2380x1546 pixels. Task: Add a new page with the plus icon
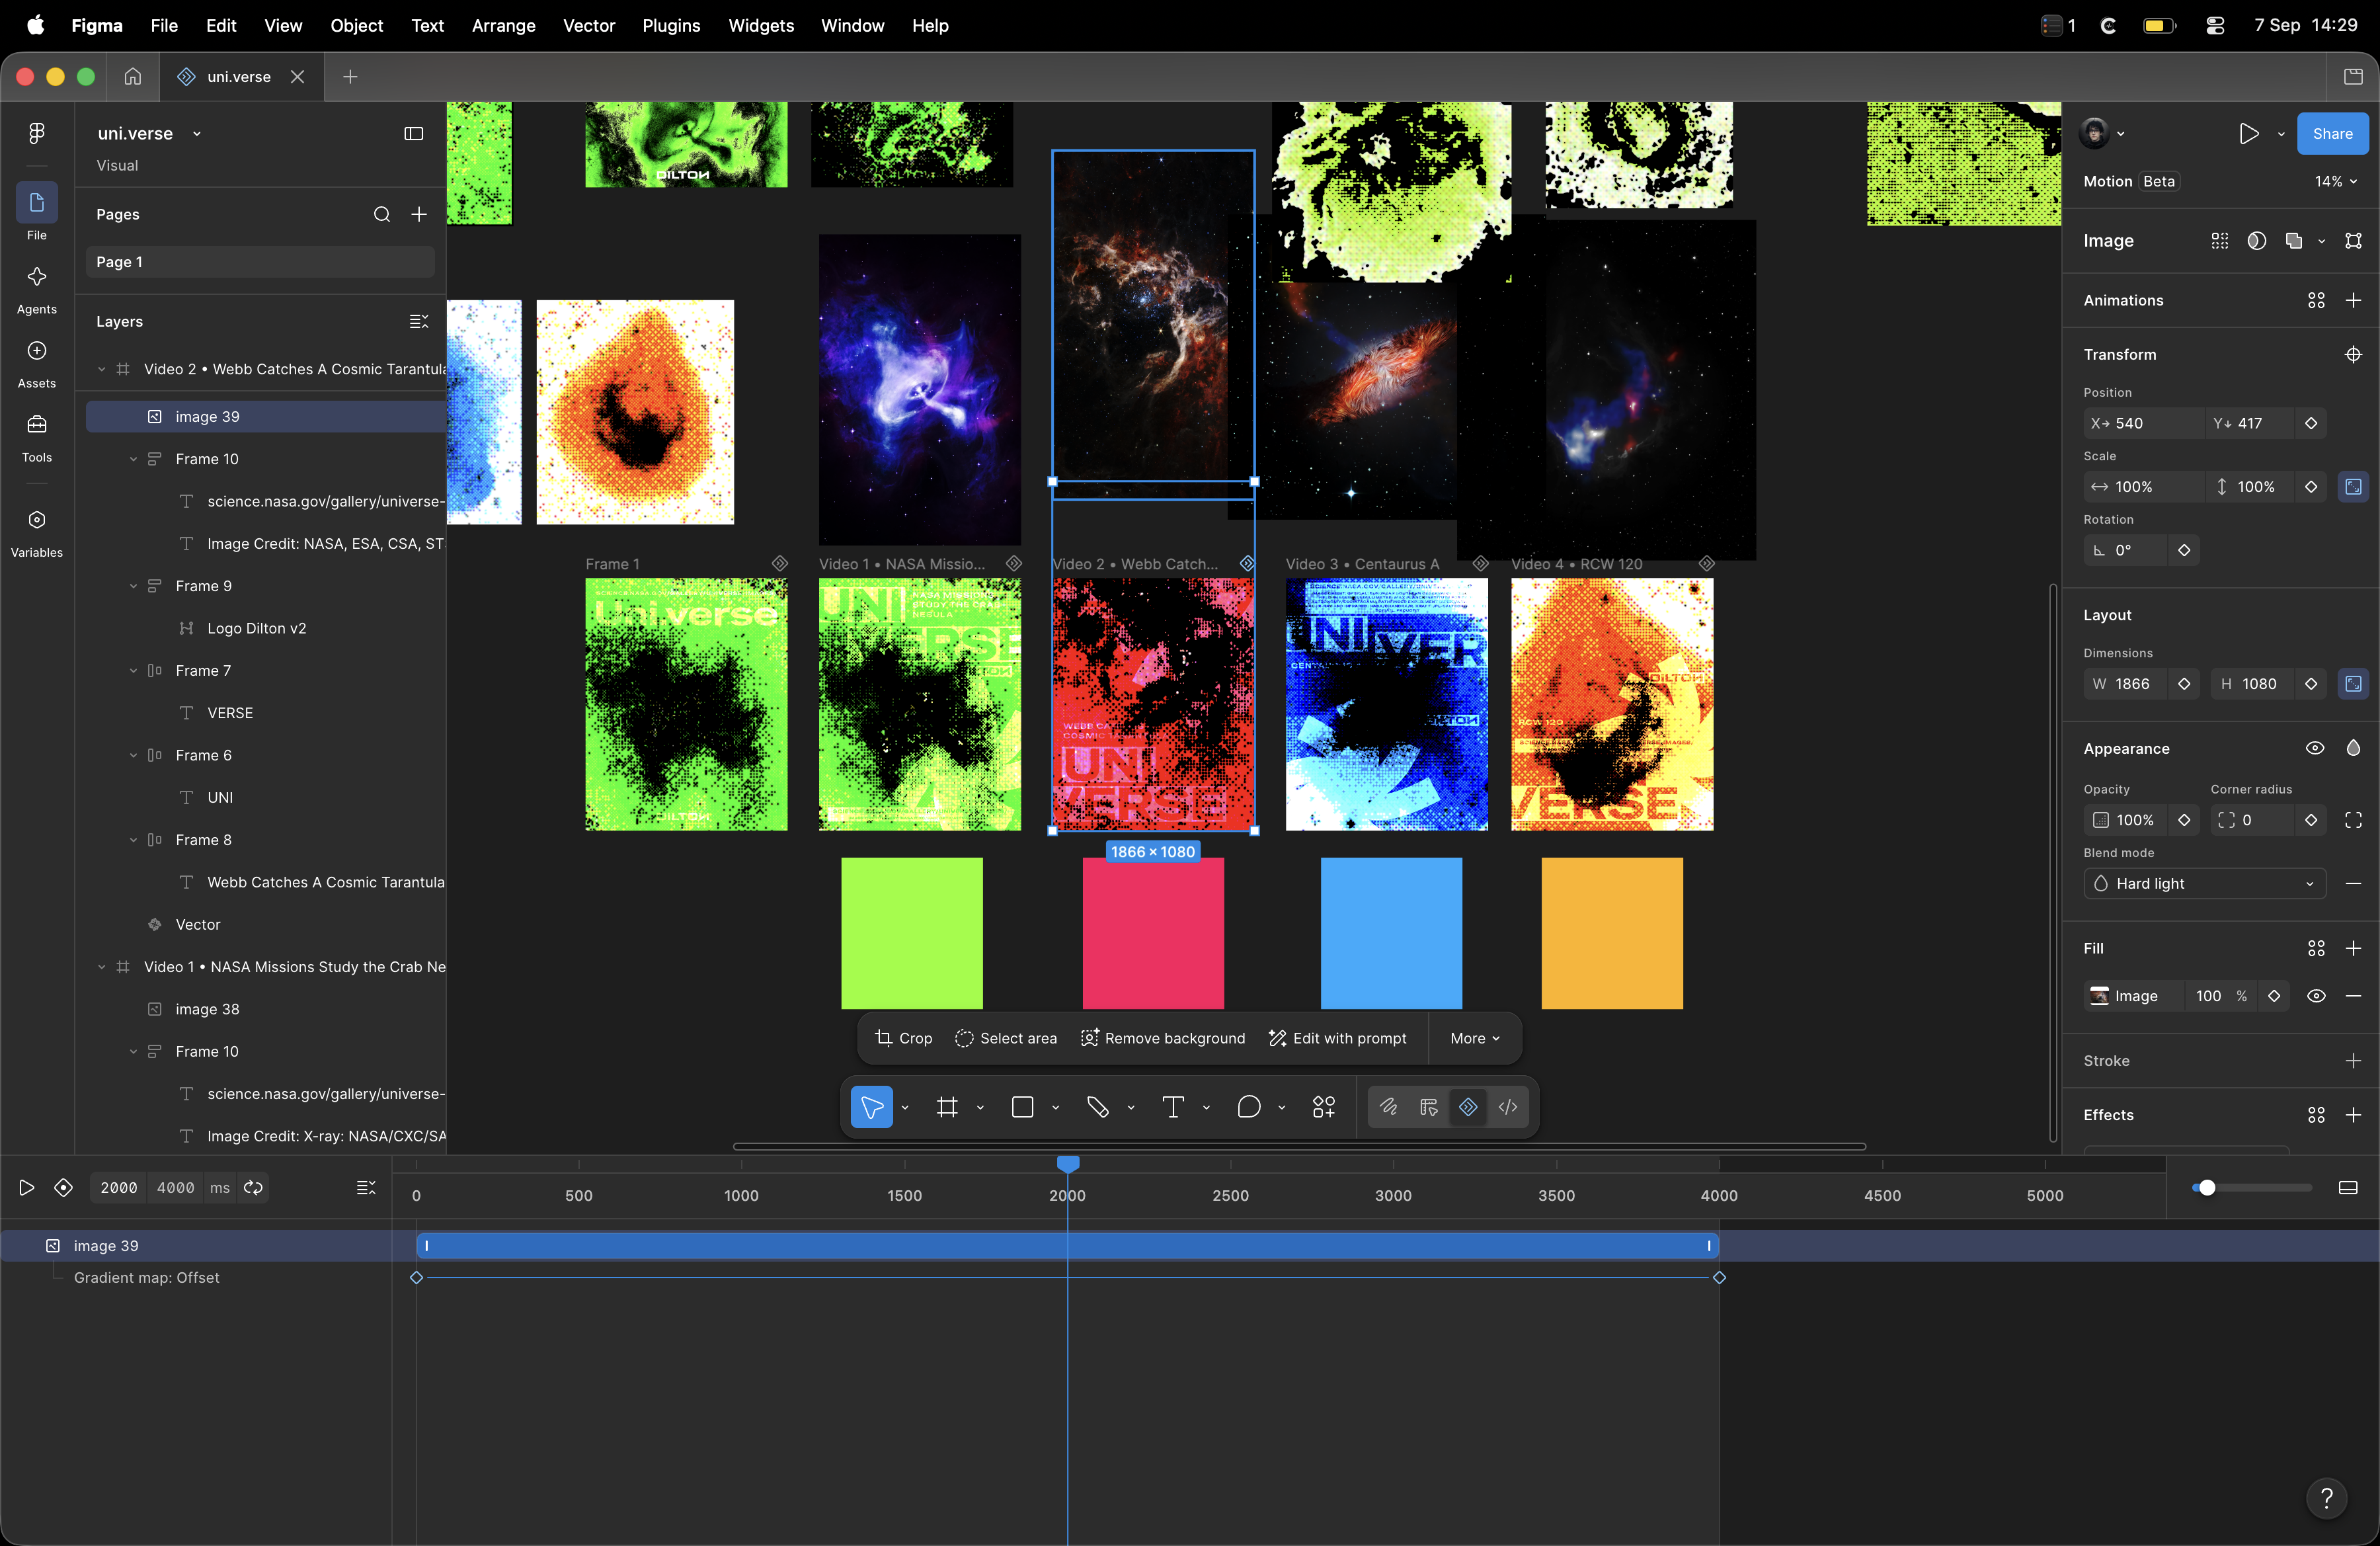[x=419, y=214]
